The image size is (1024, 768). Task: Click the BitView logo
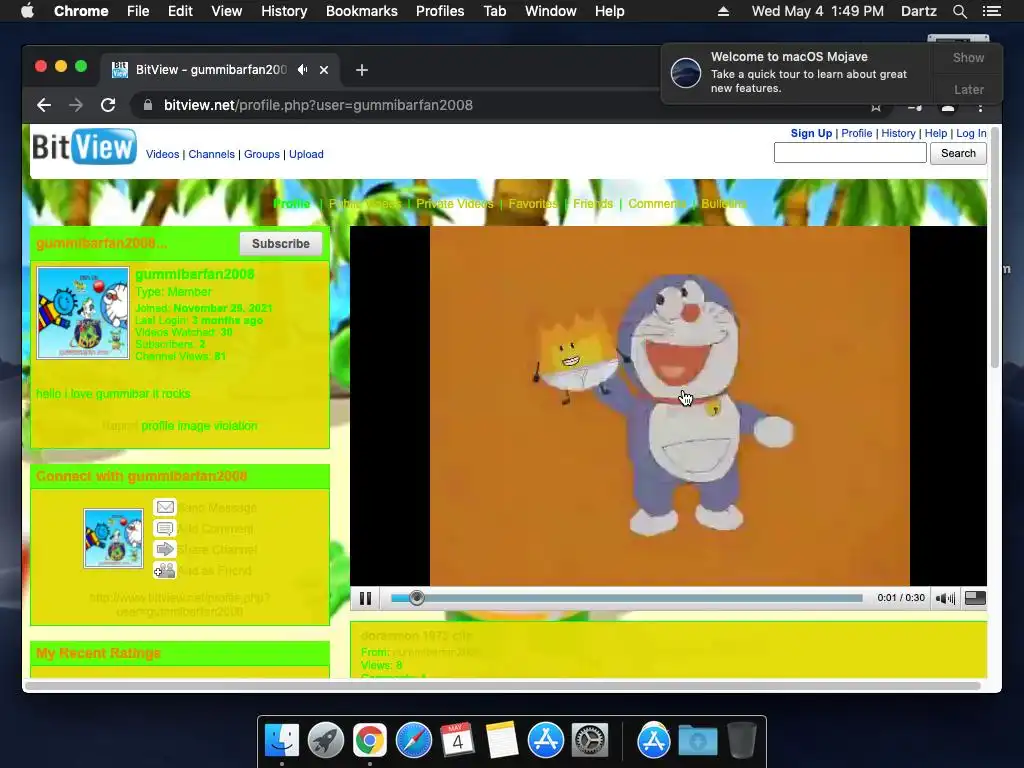click(x=84, y=146)
